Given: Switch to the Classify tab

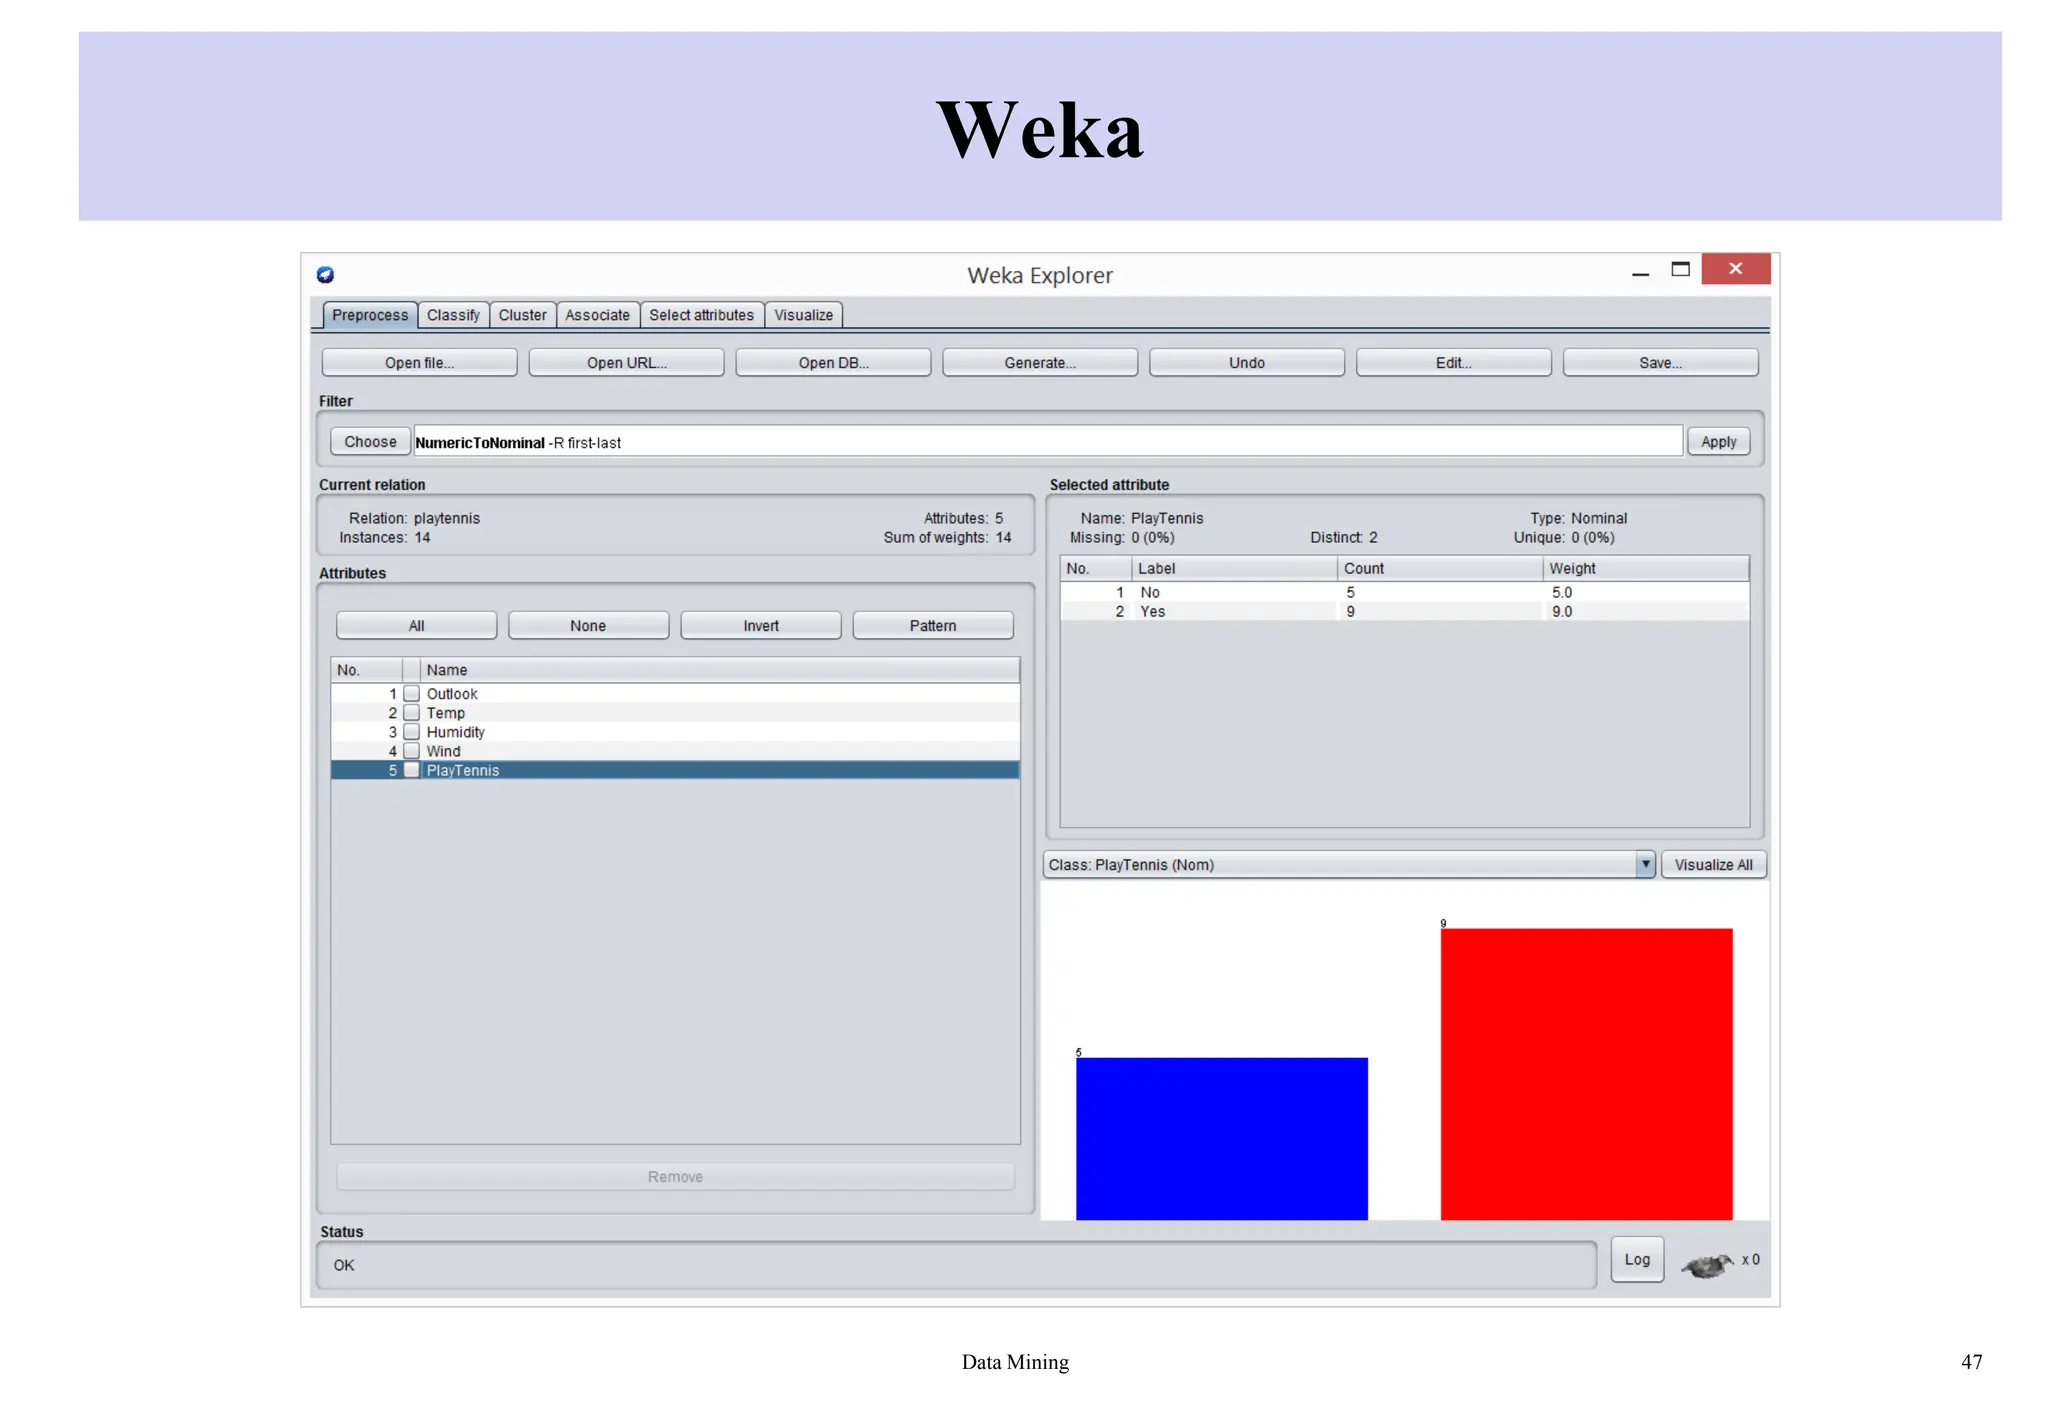Looking at the screenshot, I should pyautogui.click(x=453, y=315).
